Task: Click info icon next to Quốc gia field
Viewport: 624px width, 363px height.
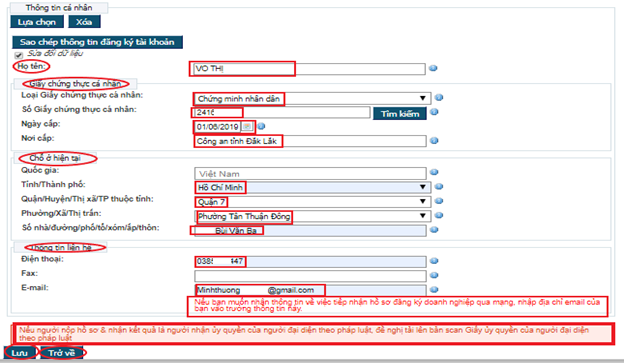Action: 434,172
